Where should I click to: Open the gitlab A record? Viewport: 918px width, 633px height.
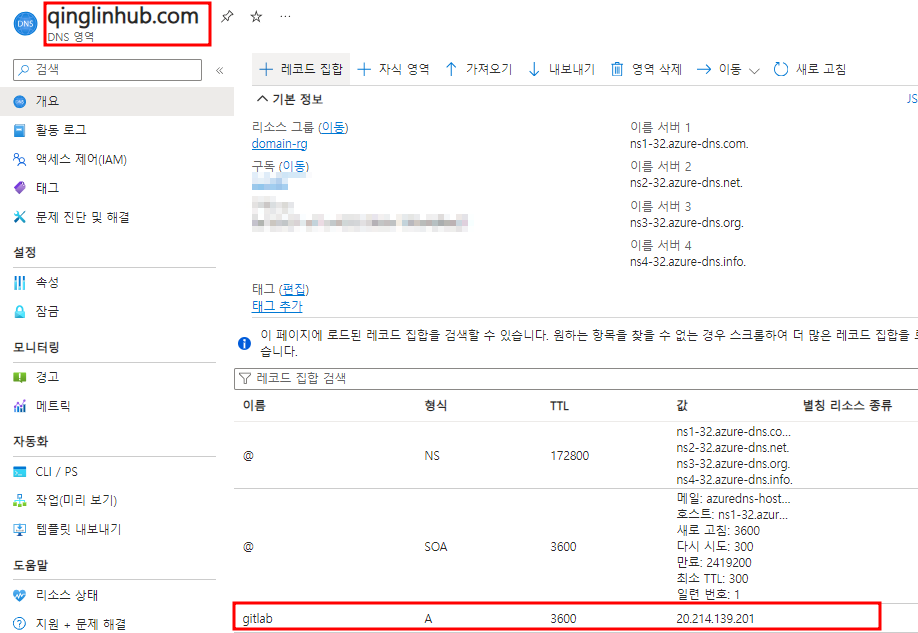point(557,618)
